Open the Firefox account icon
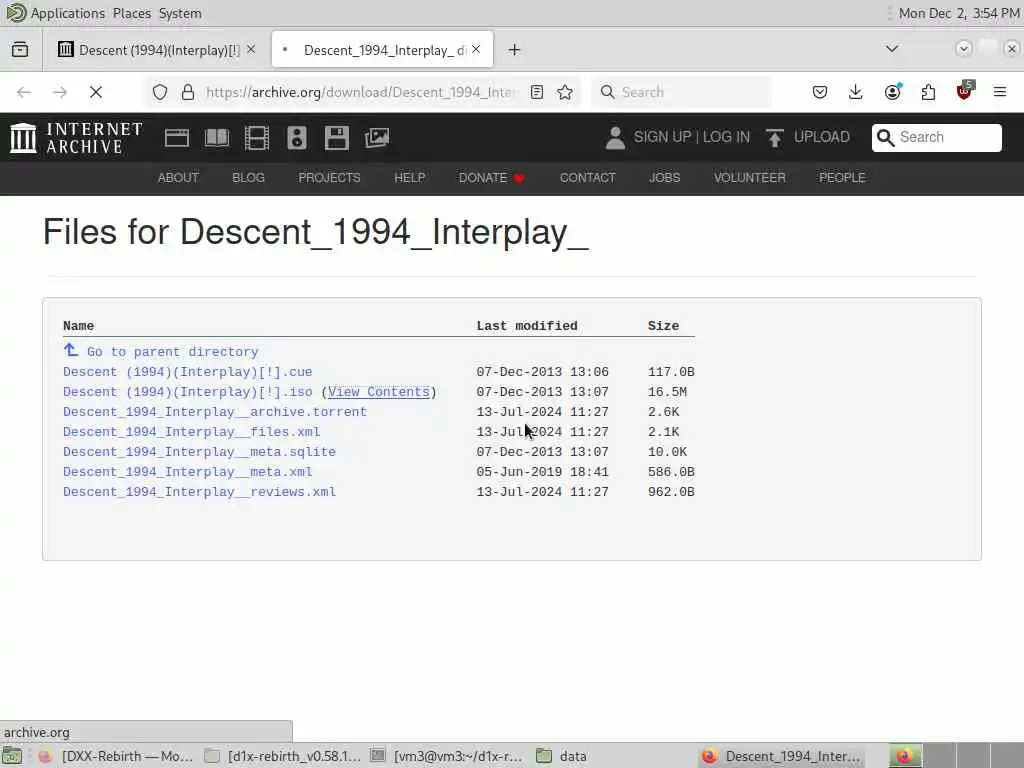The height and width of the screenshot is (768, 1024). pos(893,92)
